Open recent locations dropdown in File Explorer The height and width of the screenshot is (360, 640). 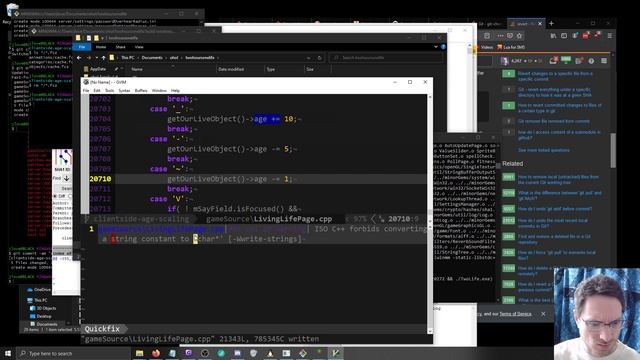(96, 58)
